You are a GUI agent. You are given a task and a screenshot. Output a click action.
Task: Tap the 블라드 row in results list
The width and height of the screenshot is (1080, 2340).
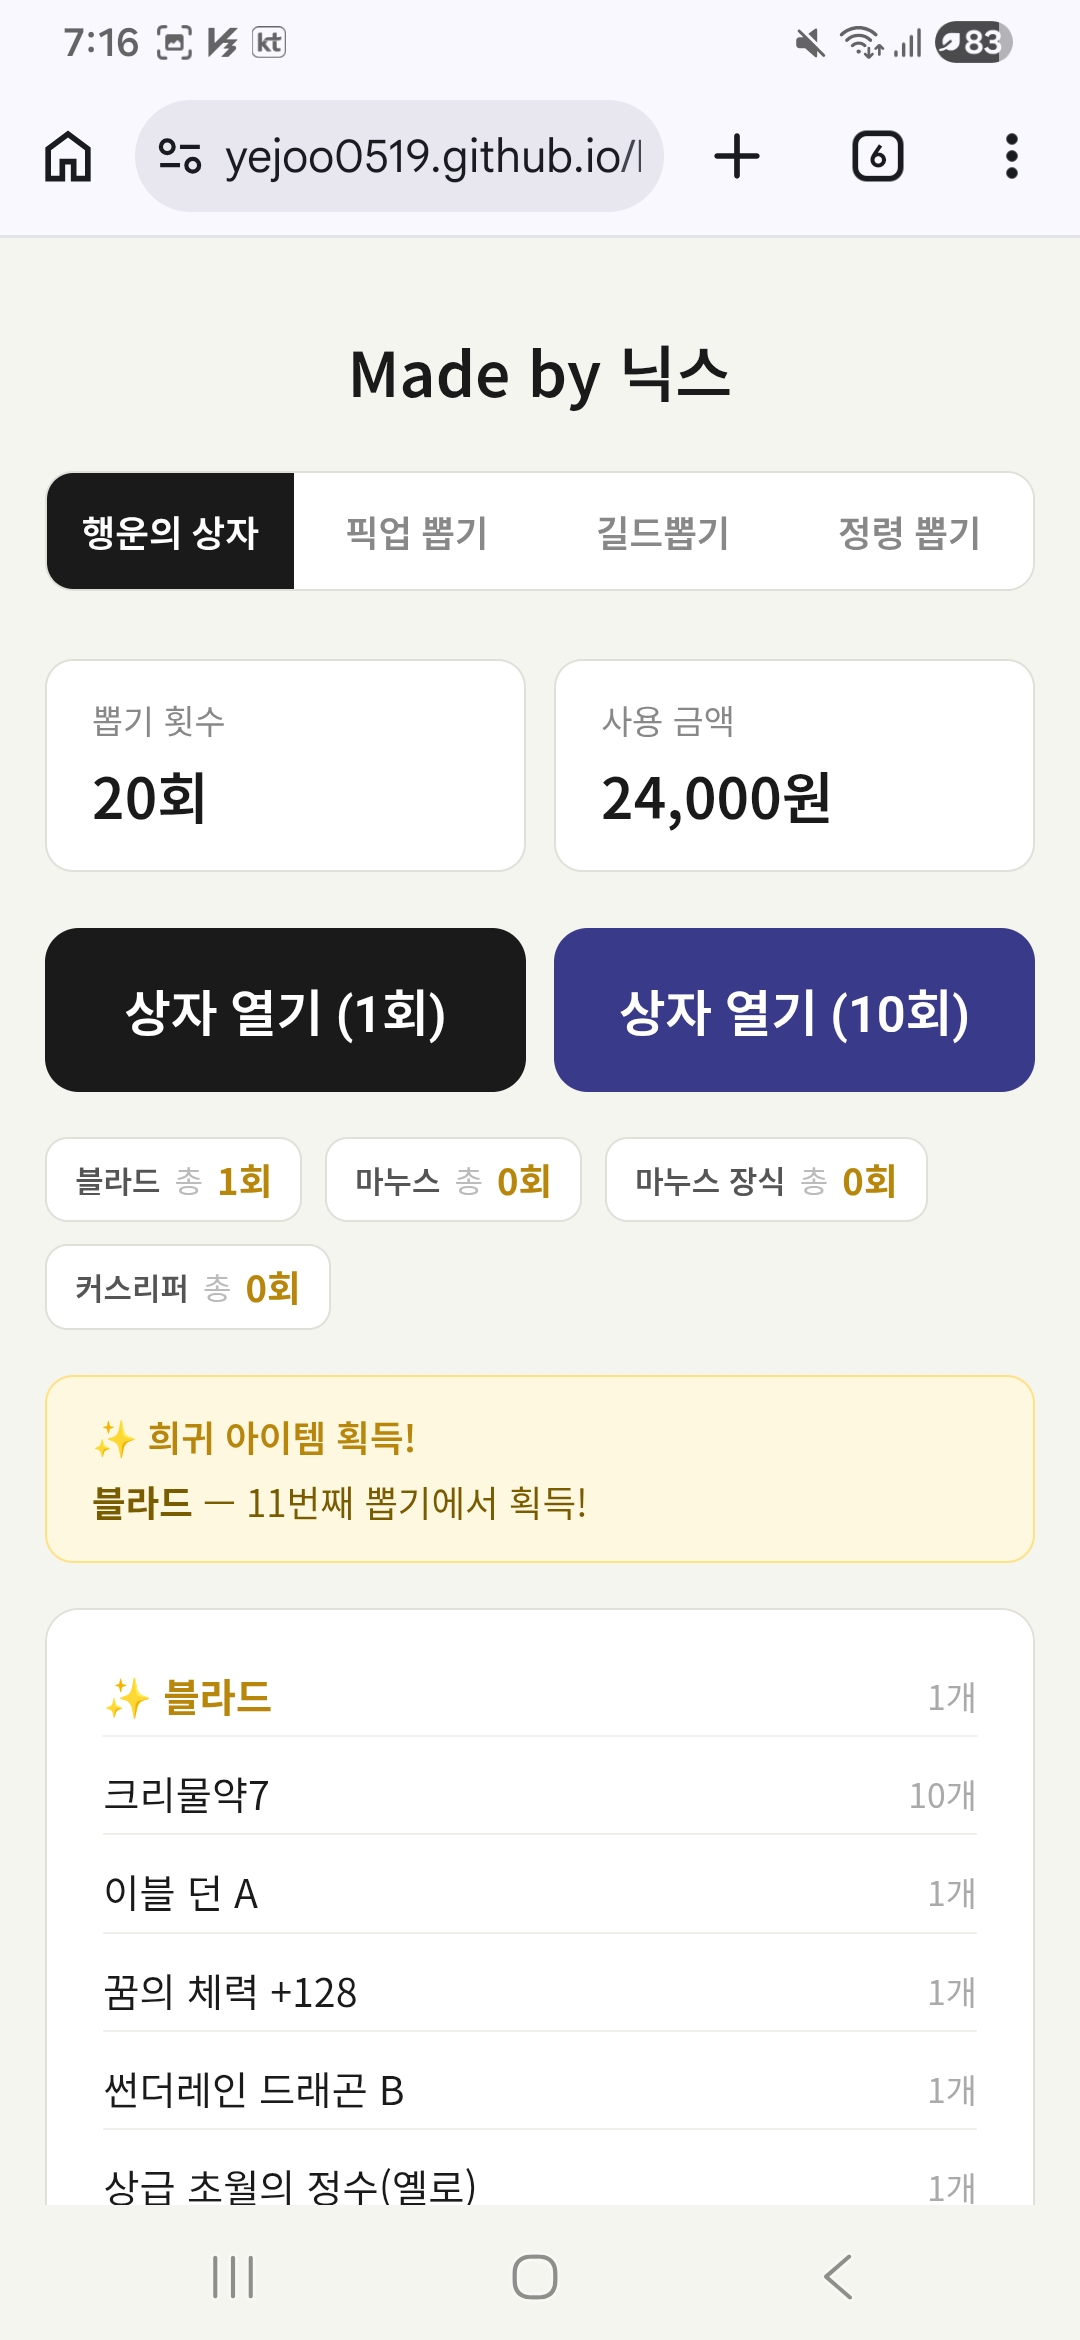tap(539, 1697)
